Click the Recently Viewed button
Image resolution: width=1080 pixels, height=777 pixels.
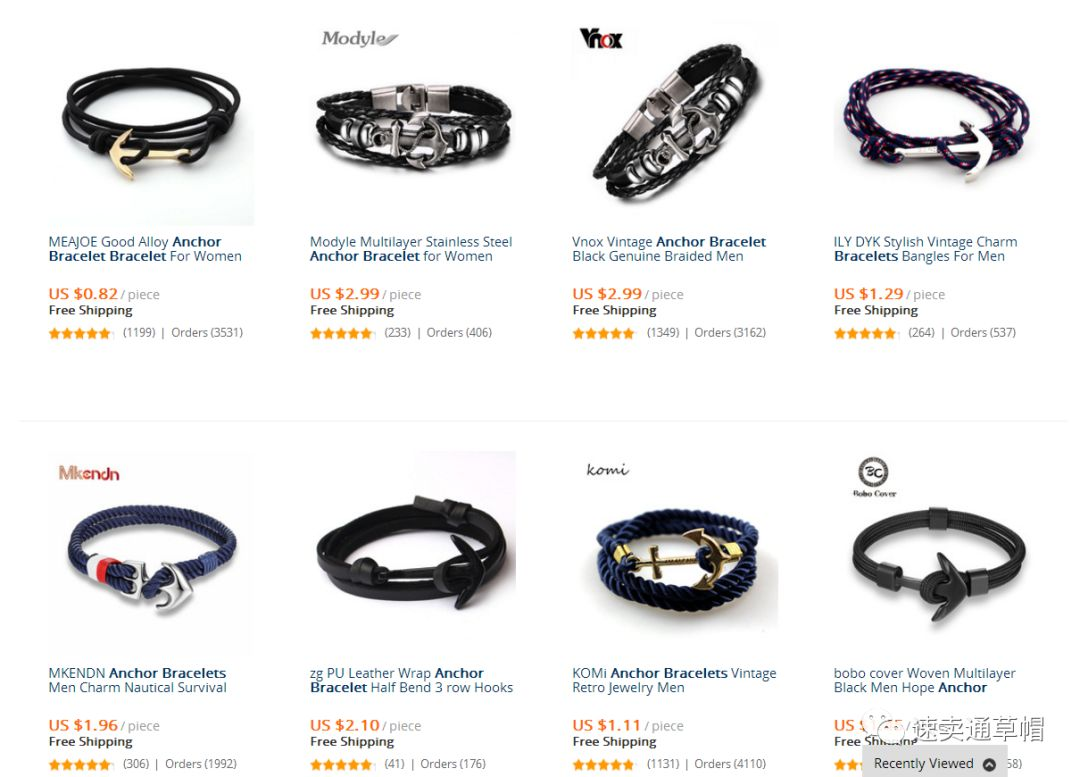coord(934,763)
